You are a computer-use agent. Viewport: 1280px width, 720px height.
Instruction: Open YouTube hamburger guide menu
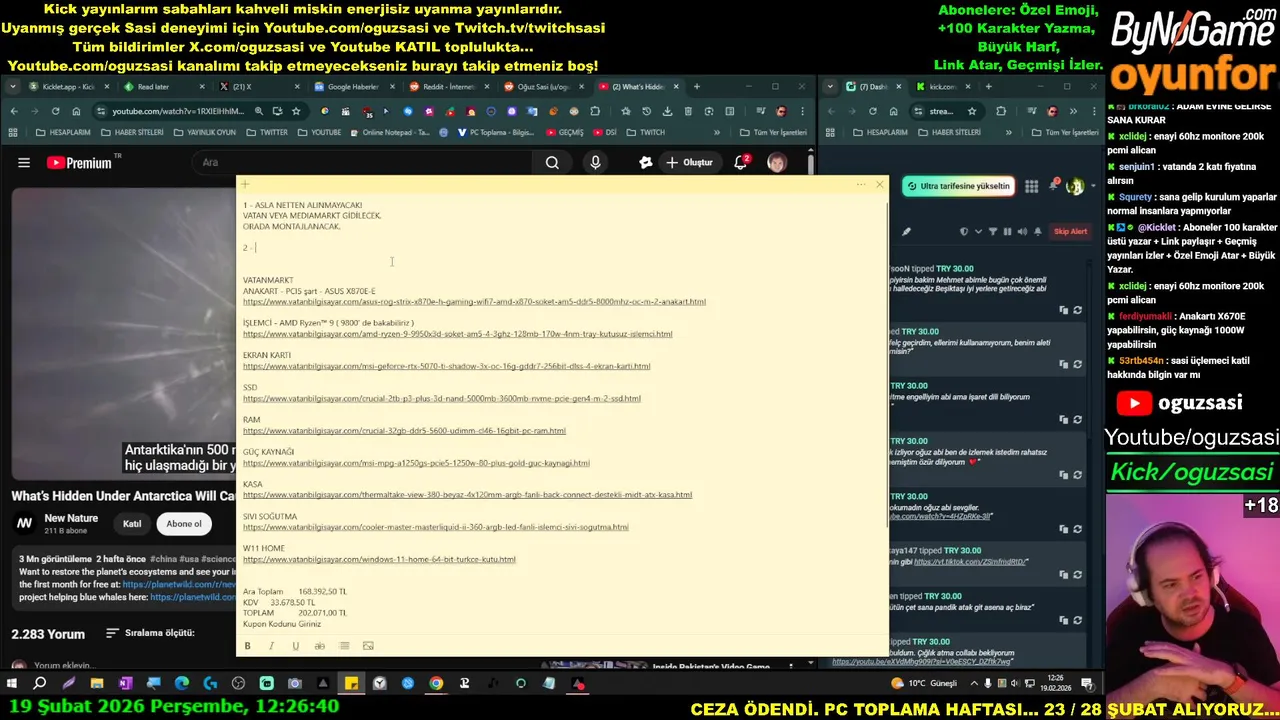[24, 163]
